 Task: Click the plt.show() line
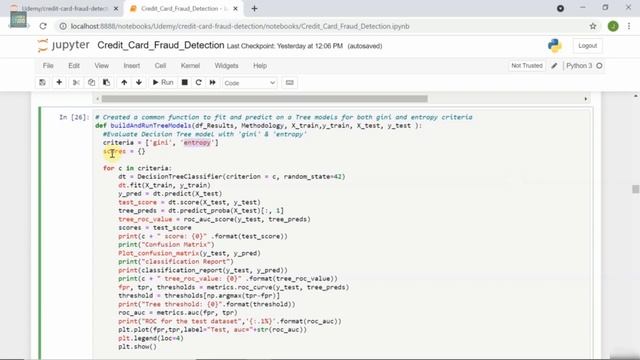pos(138,347)
